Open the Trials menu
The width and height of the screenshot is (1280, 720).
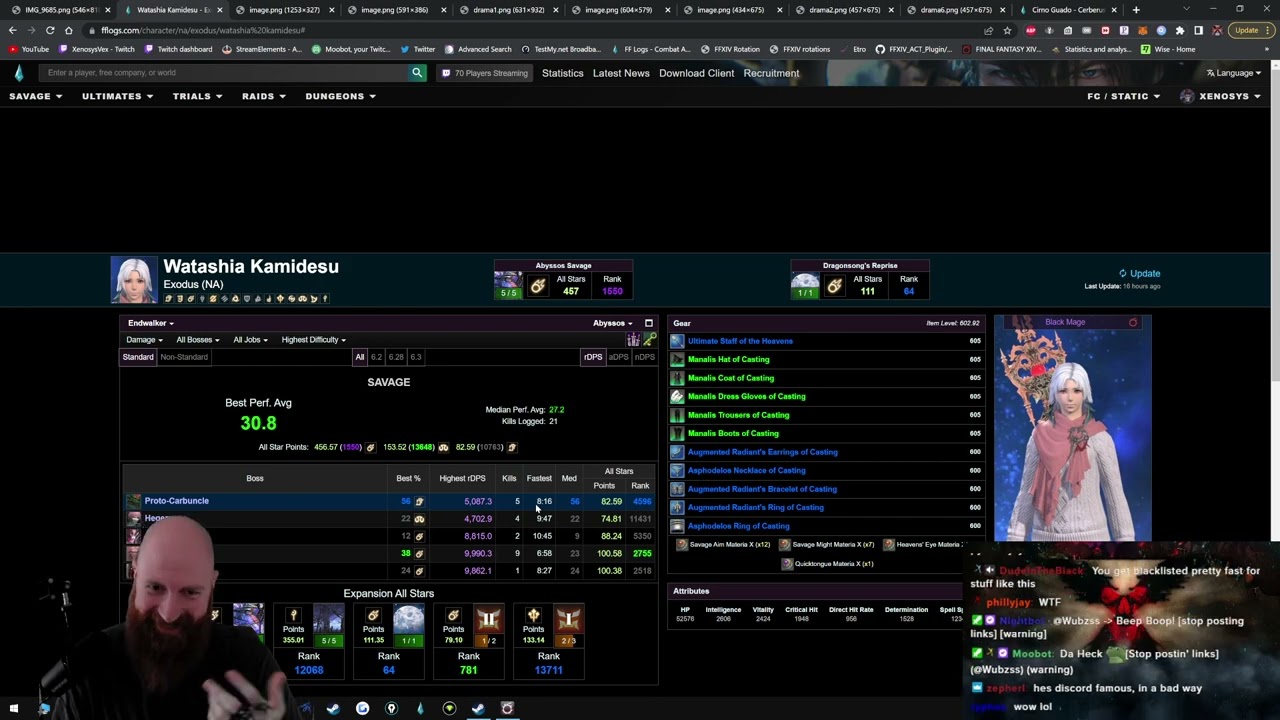click(198, 96)
